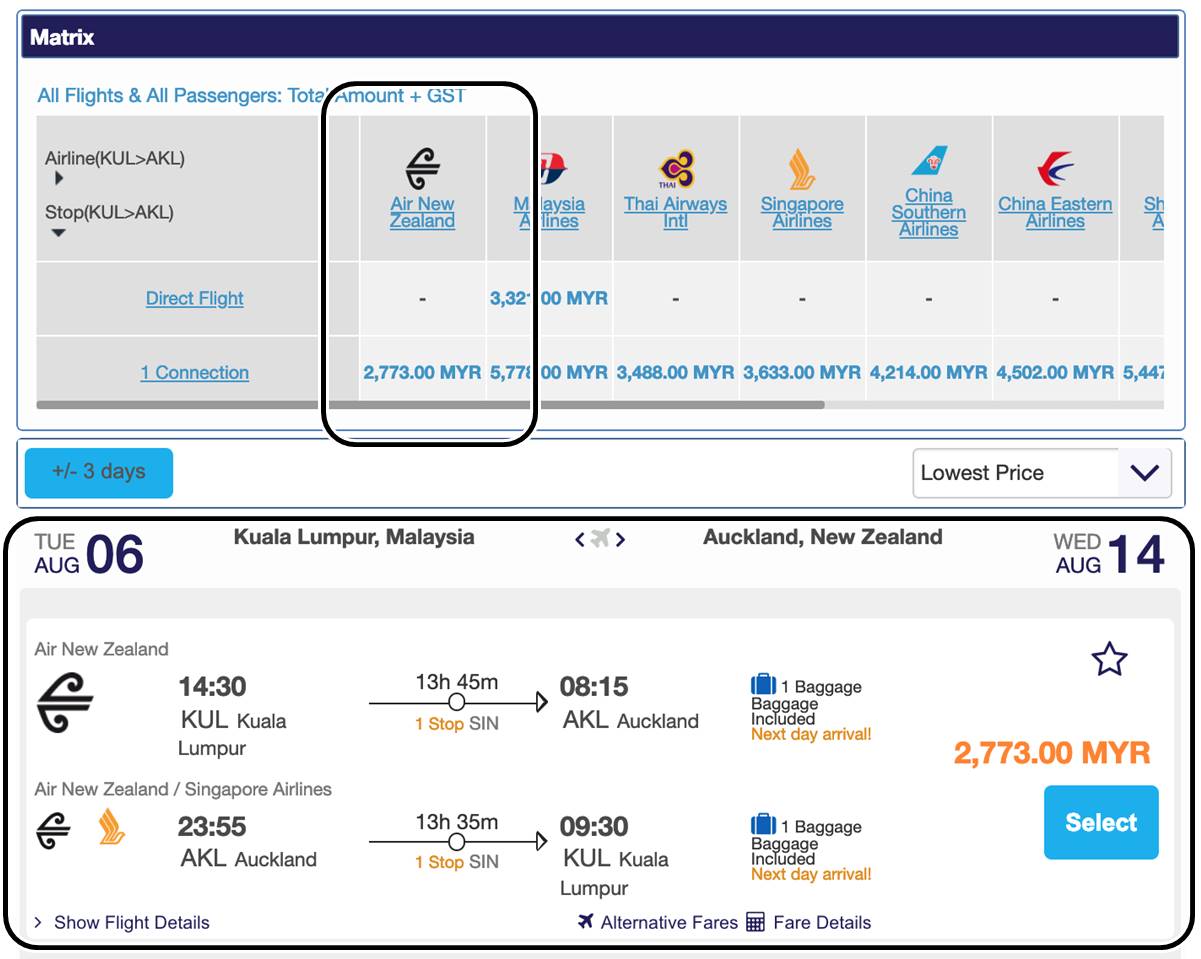
Task: Click the China Eastern Airlines link
Action: (1055, 213)
